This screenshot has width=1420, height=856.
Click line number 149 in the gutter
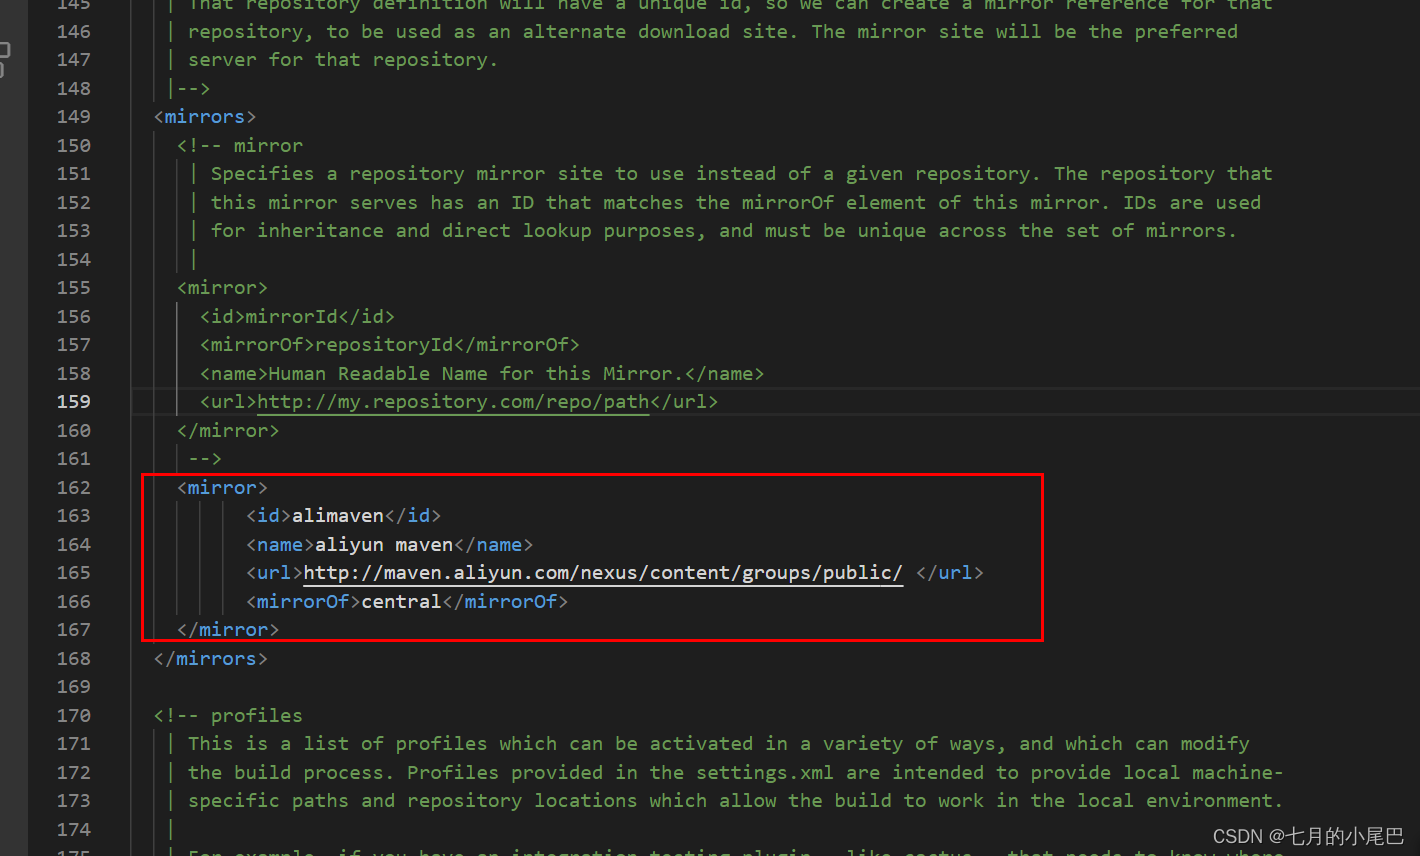(74, 117)
